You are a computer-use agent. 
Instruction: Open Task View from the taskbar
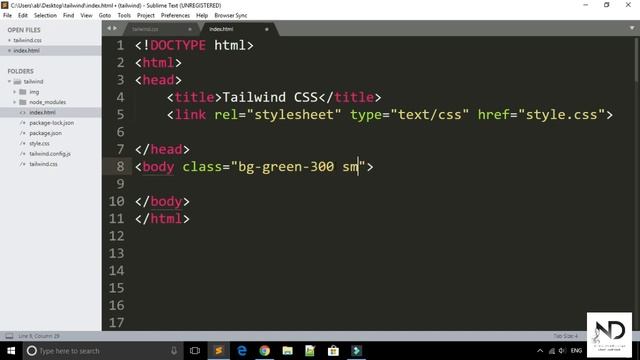coord(195,351)
